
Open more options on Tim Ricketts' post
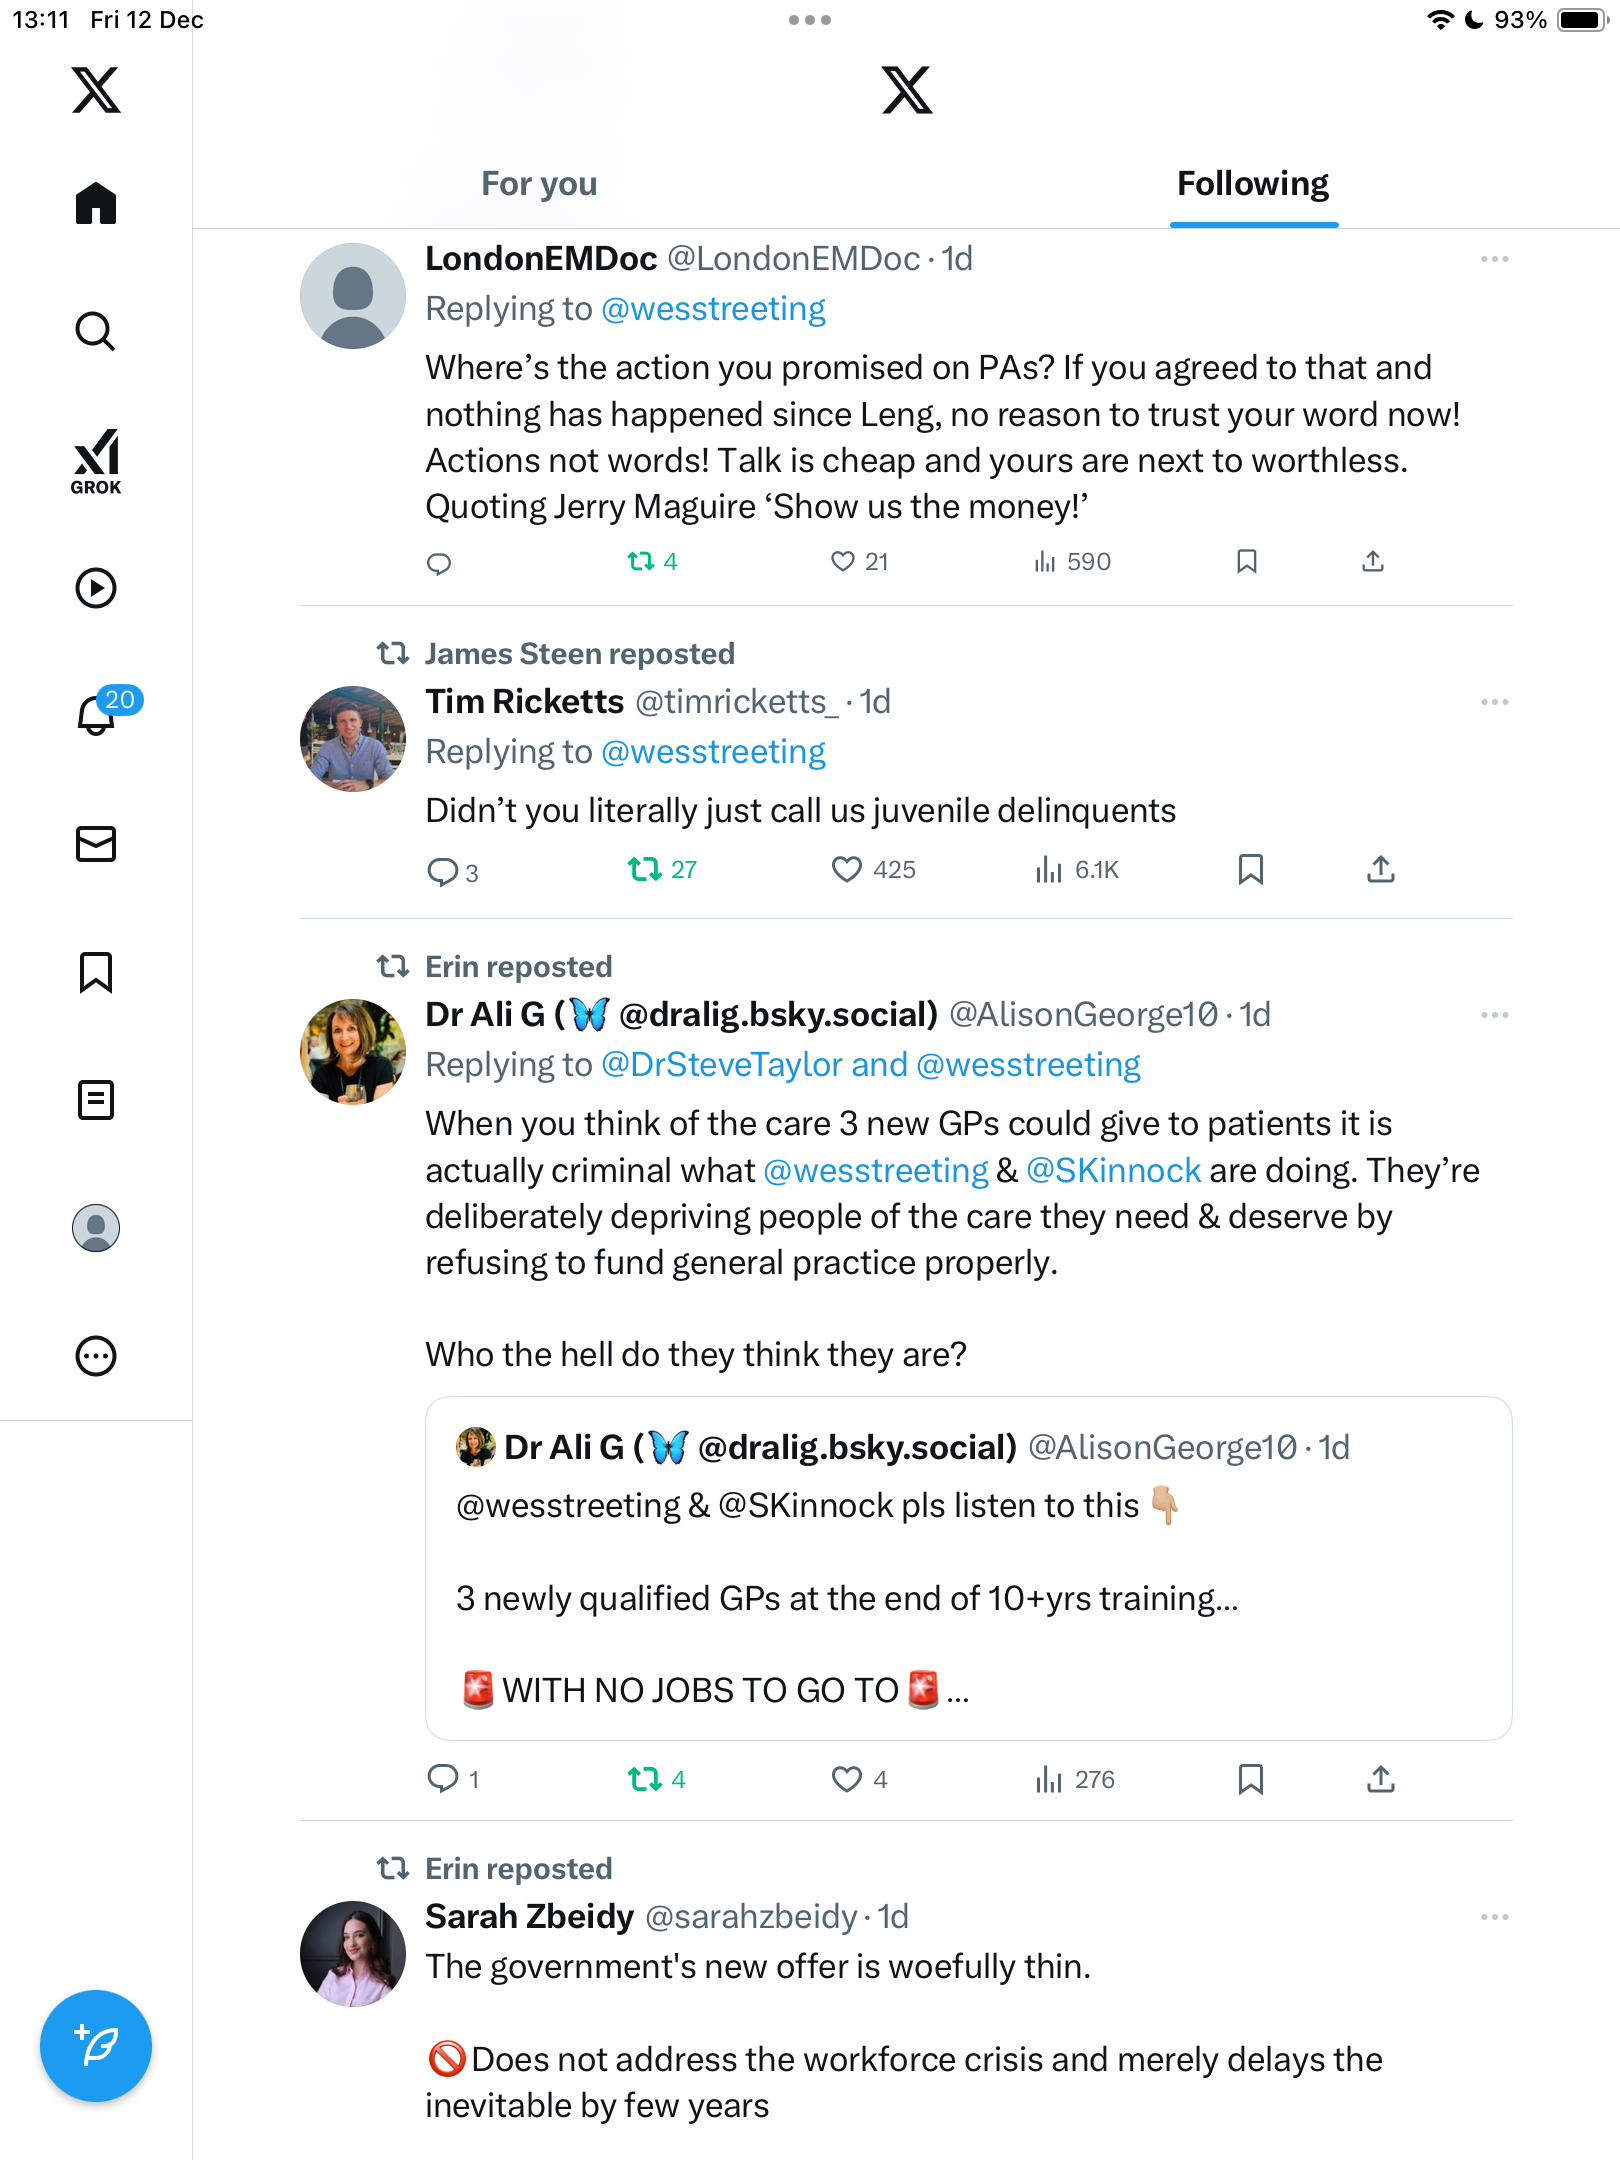(1494, 703)
